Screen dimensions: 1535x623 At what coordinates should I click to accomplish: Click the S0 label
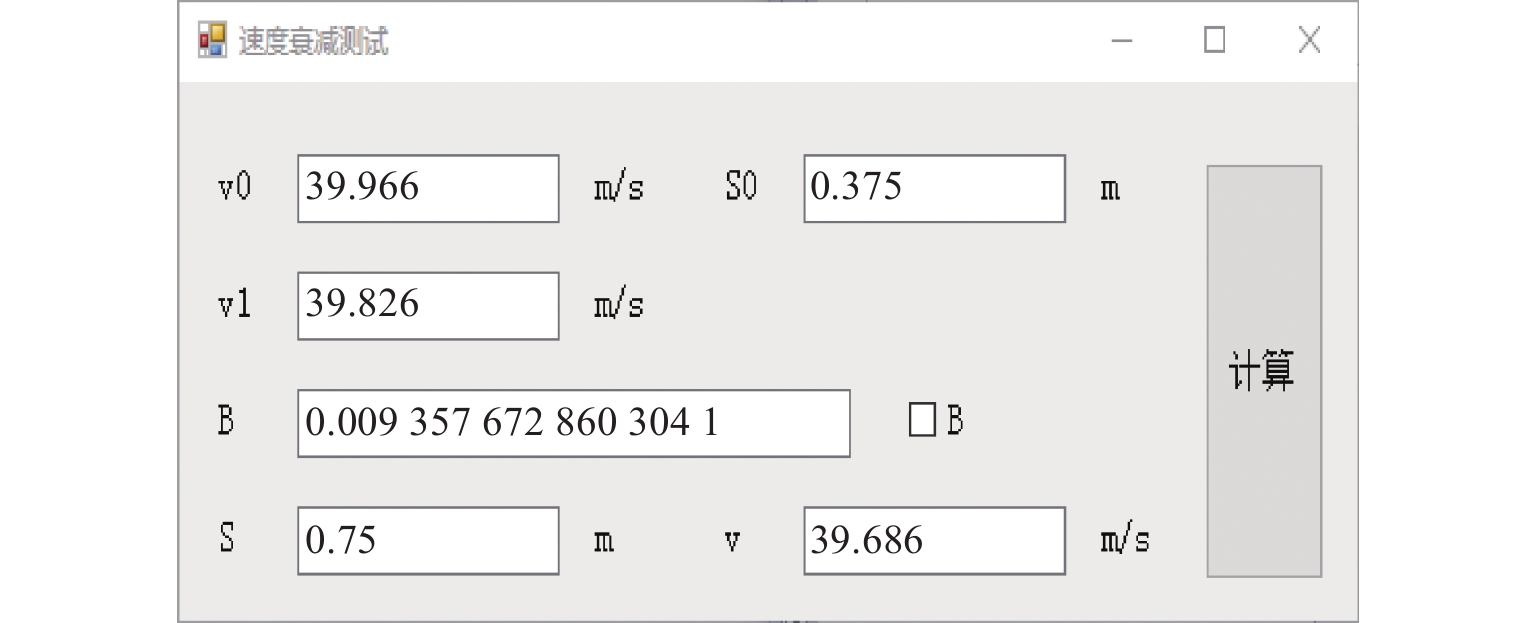click(x=741, y=188)
